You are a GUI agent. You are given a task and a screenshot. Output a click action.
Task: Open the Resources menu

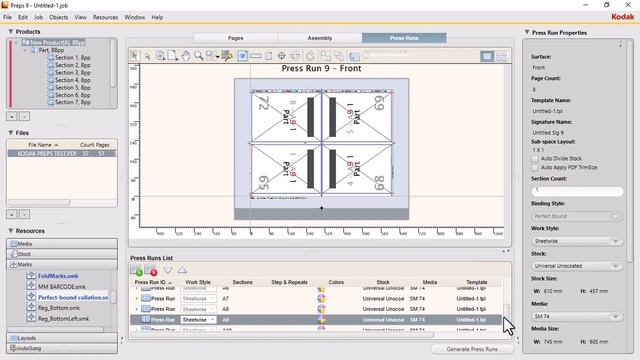click(x=105, y=17)
